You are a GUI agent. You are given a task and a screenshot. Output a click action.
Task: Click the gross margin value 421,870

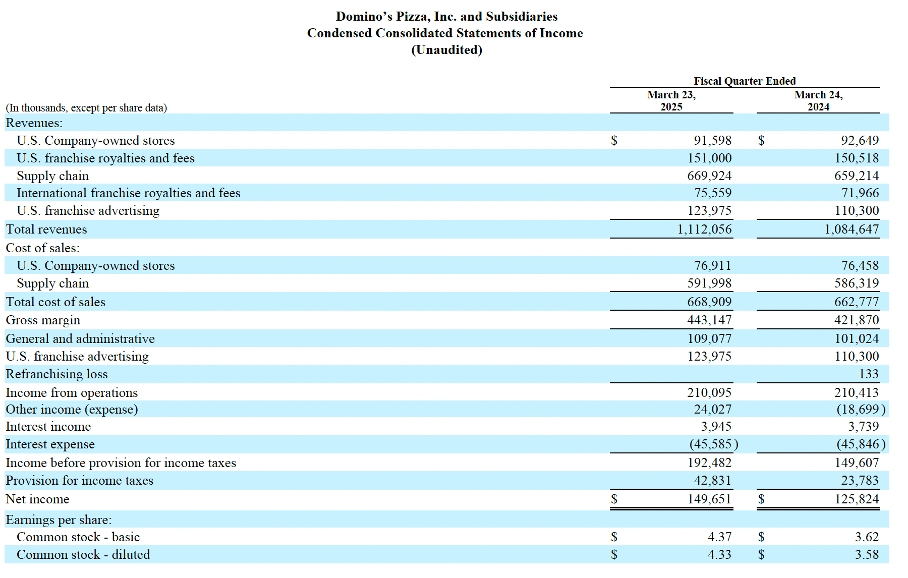pyautogui.click(x=856, y=320)
